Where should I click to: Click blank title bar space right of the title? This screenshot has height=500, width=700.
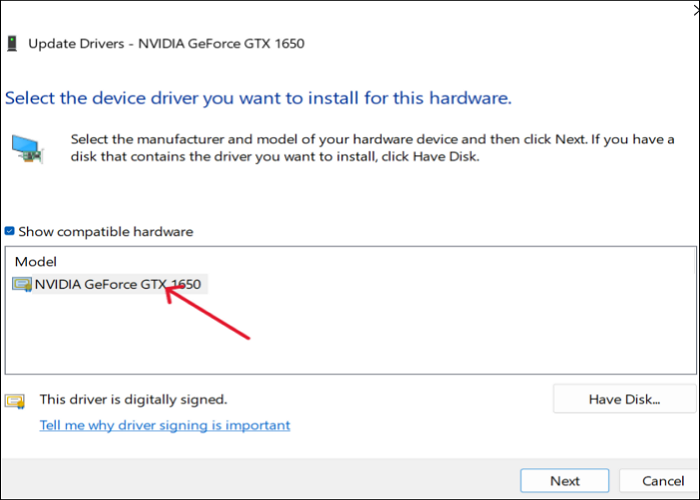500,44
